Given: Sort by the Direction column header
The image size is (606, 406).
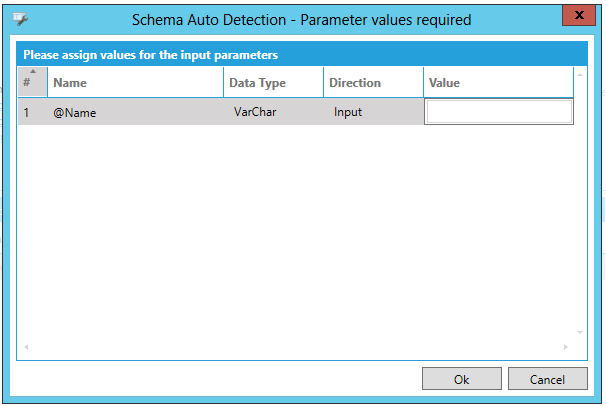Looking at the screenshot, I should (x=372, y=83).
